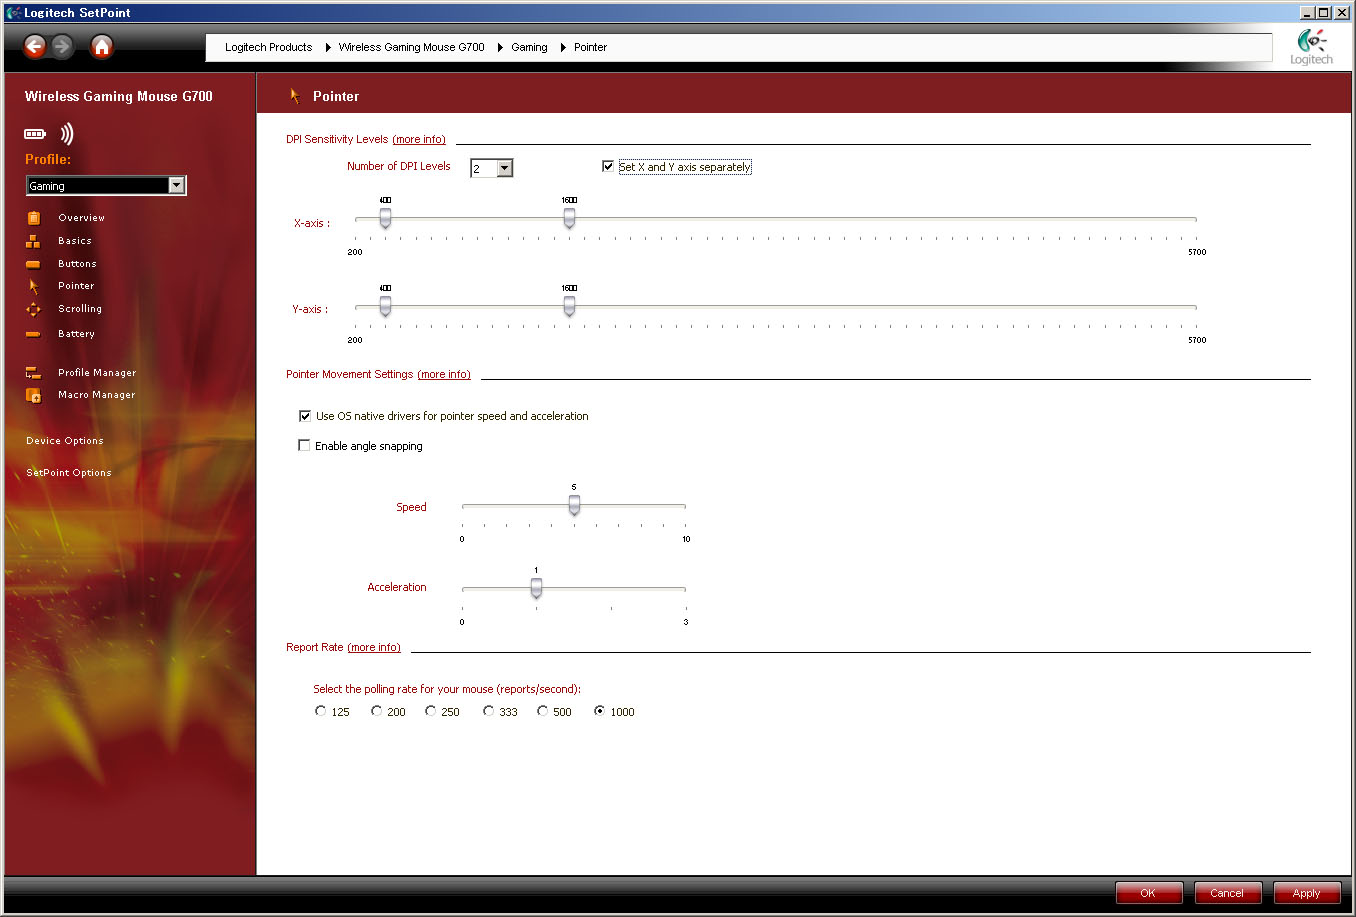Toggle Use OS native drivers checkbox
The width and height of the screenshot is (1356, 917).
tap(305, 416)
